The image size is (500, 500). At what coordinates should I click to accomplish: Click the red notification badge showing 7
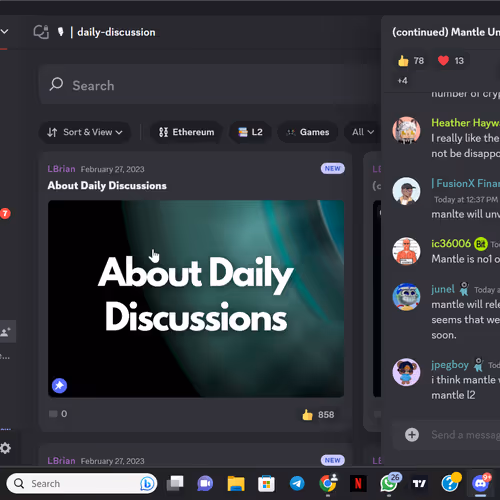[x=5, y=213]
